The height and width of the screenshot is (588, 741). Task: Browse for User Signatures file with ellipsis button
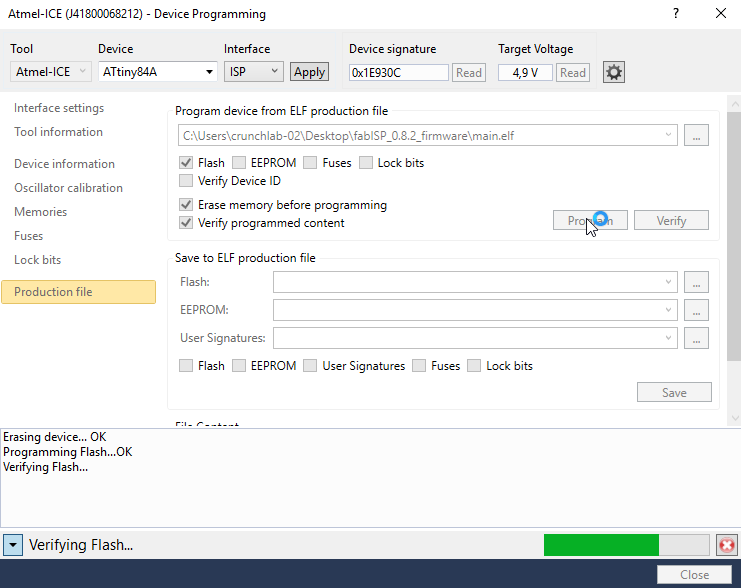696,338
